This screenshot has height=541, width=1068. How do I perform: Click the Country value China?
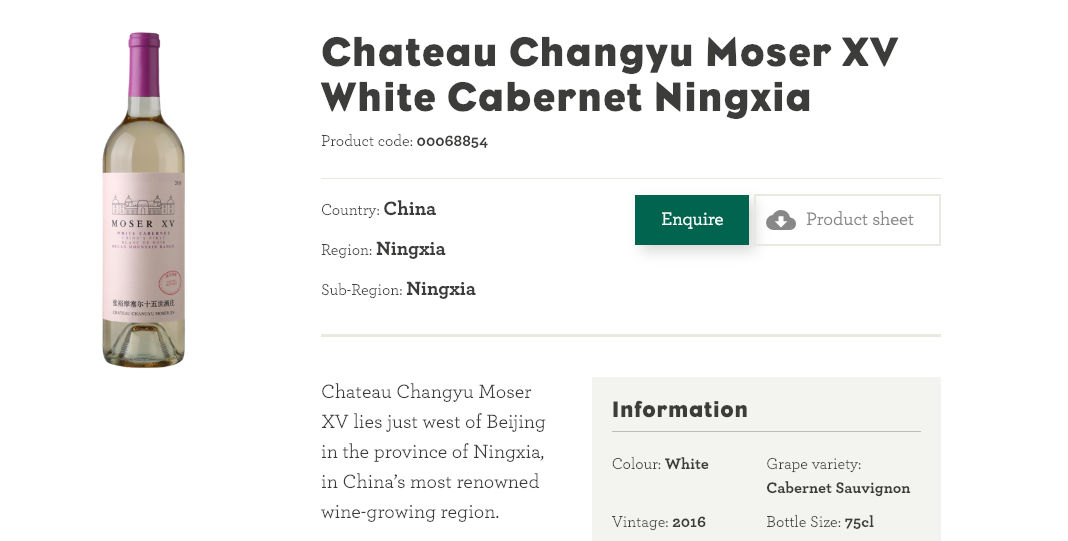click(x=409, y=208)
